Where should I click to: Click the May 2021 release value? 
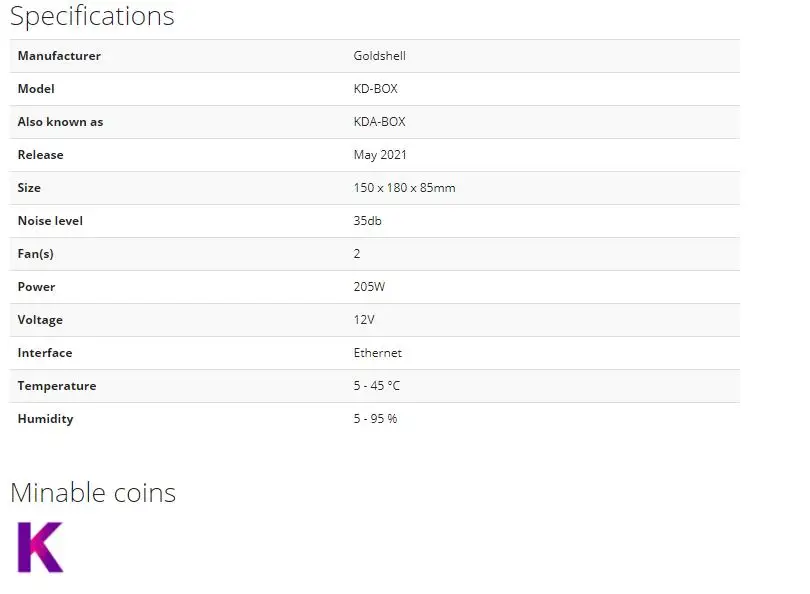(380, 155)
